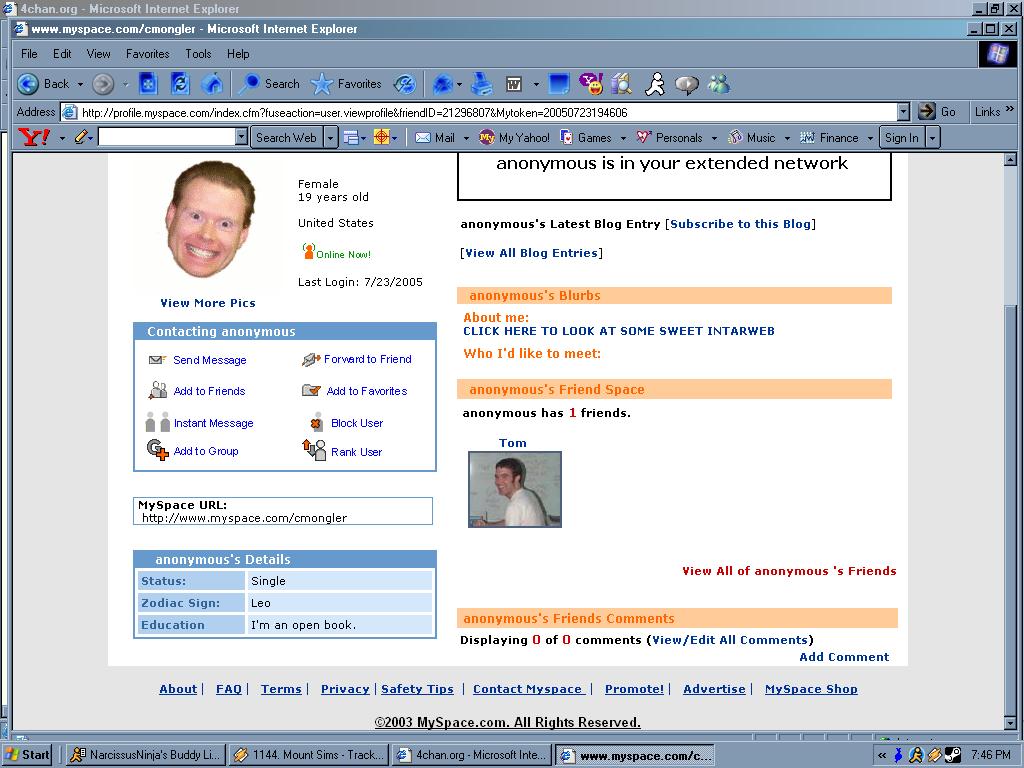The height and width of the screenshot is (768, 1024).
Task: Open the Search Web options dropdown arrow
Action: coord(330,138)
